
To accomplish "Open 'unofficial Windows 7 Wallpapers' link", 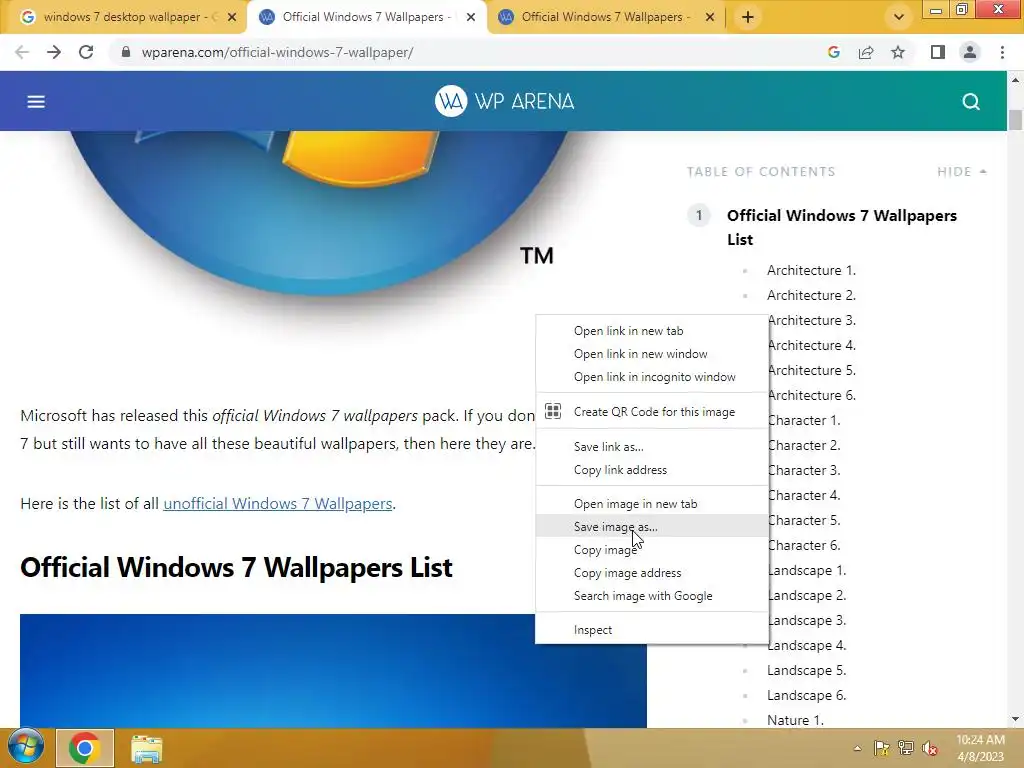I will pos(278,504).
